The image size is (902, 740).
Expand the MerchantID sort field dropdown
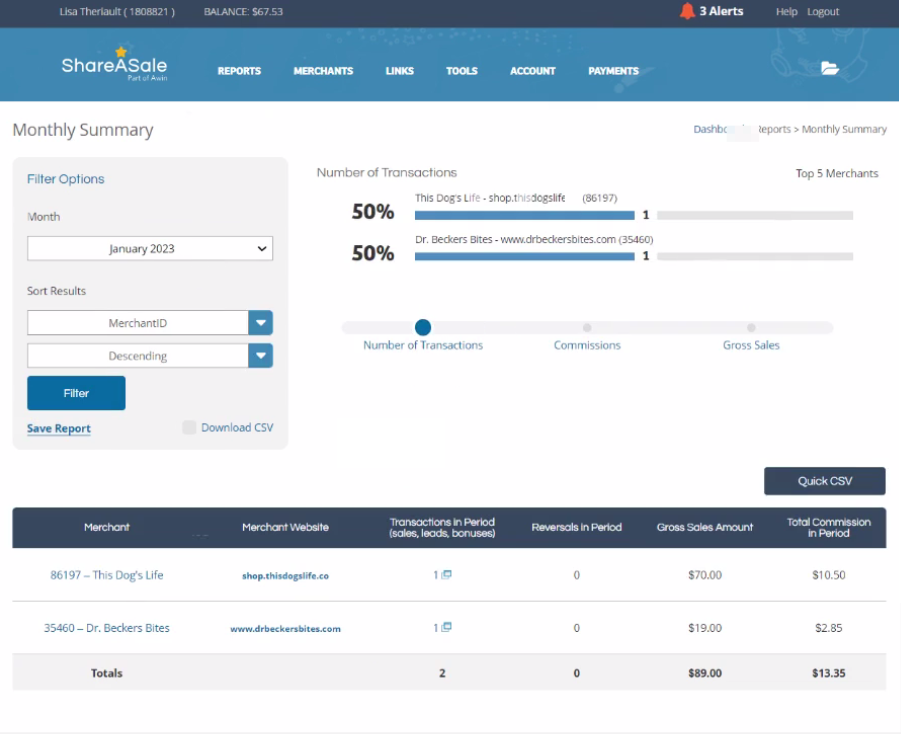[x=261, y=323]
